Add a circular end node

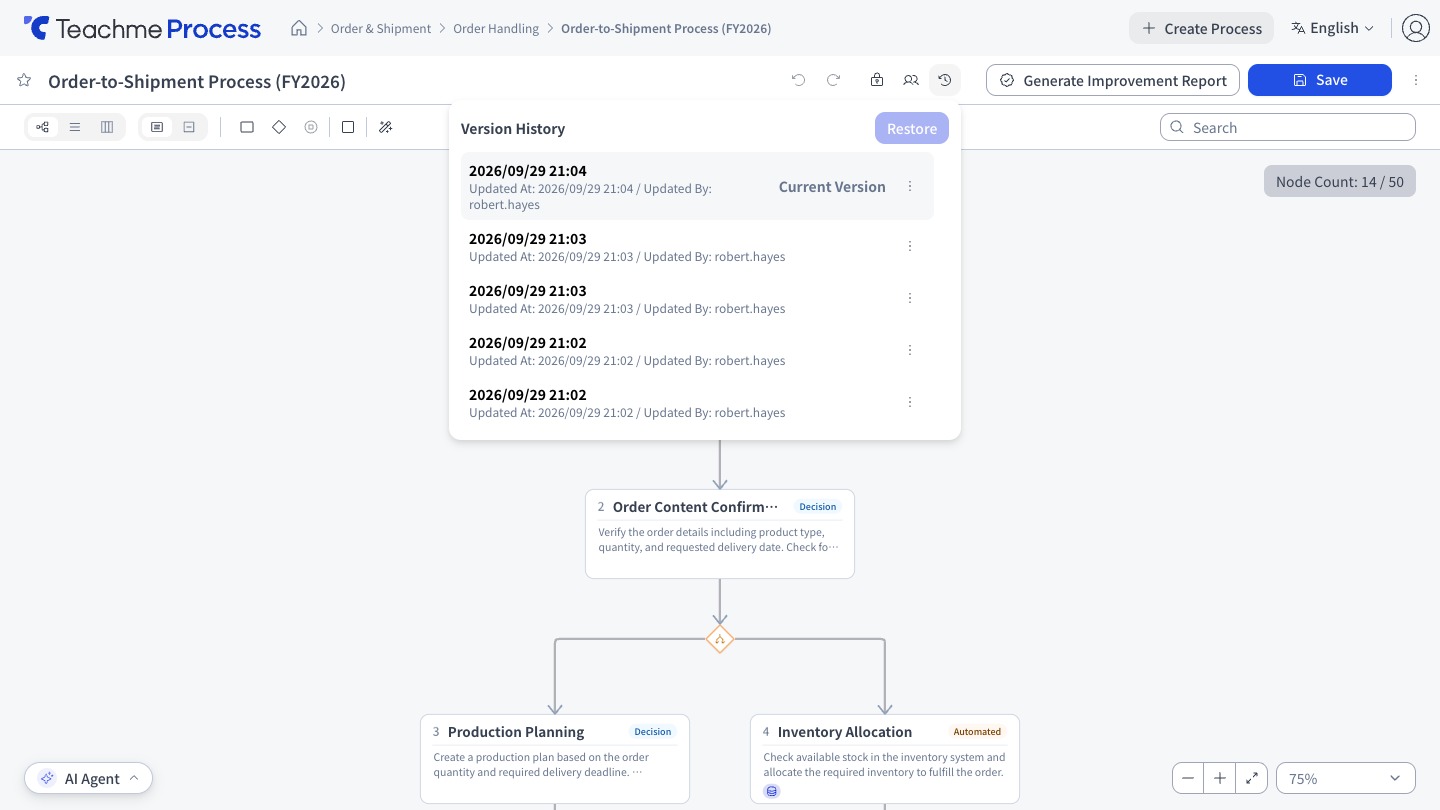coord(311,127)
